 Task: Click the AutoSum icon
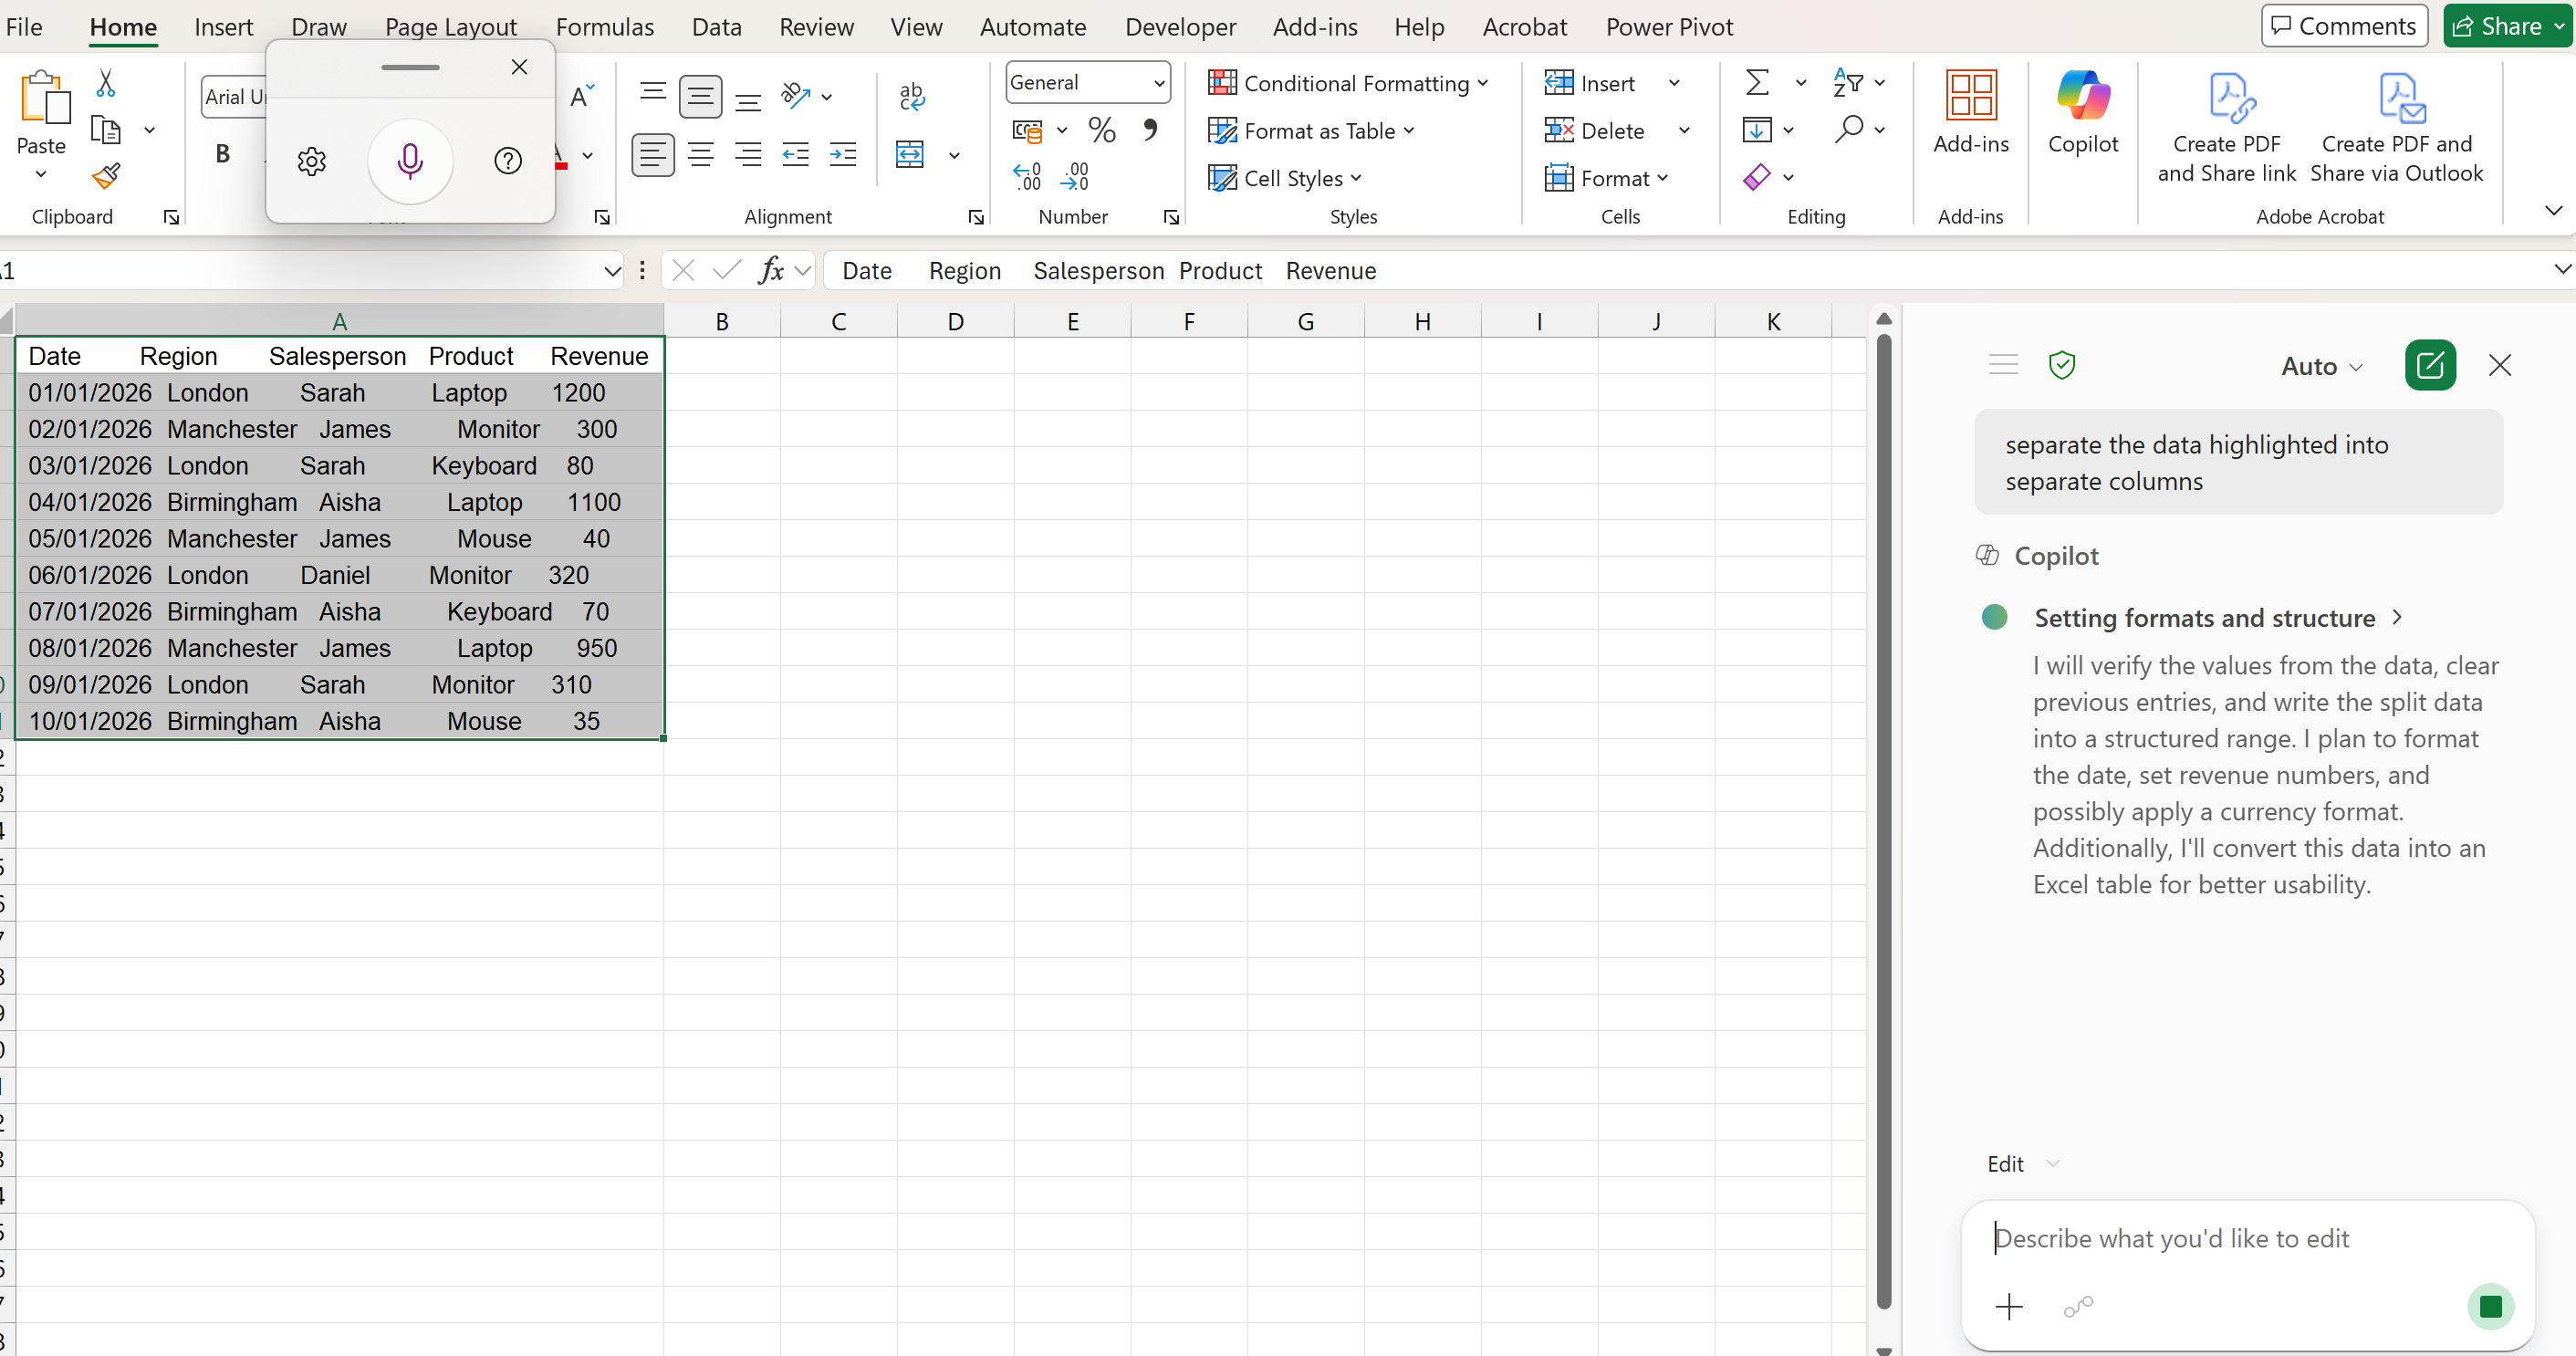(x=1758, y=83)
